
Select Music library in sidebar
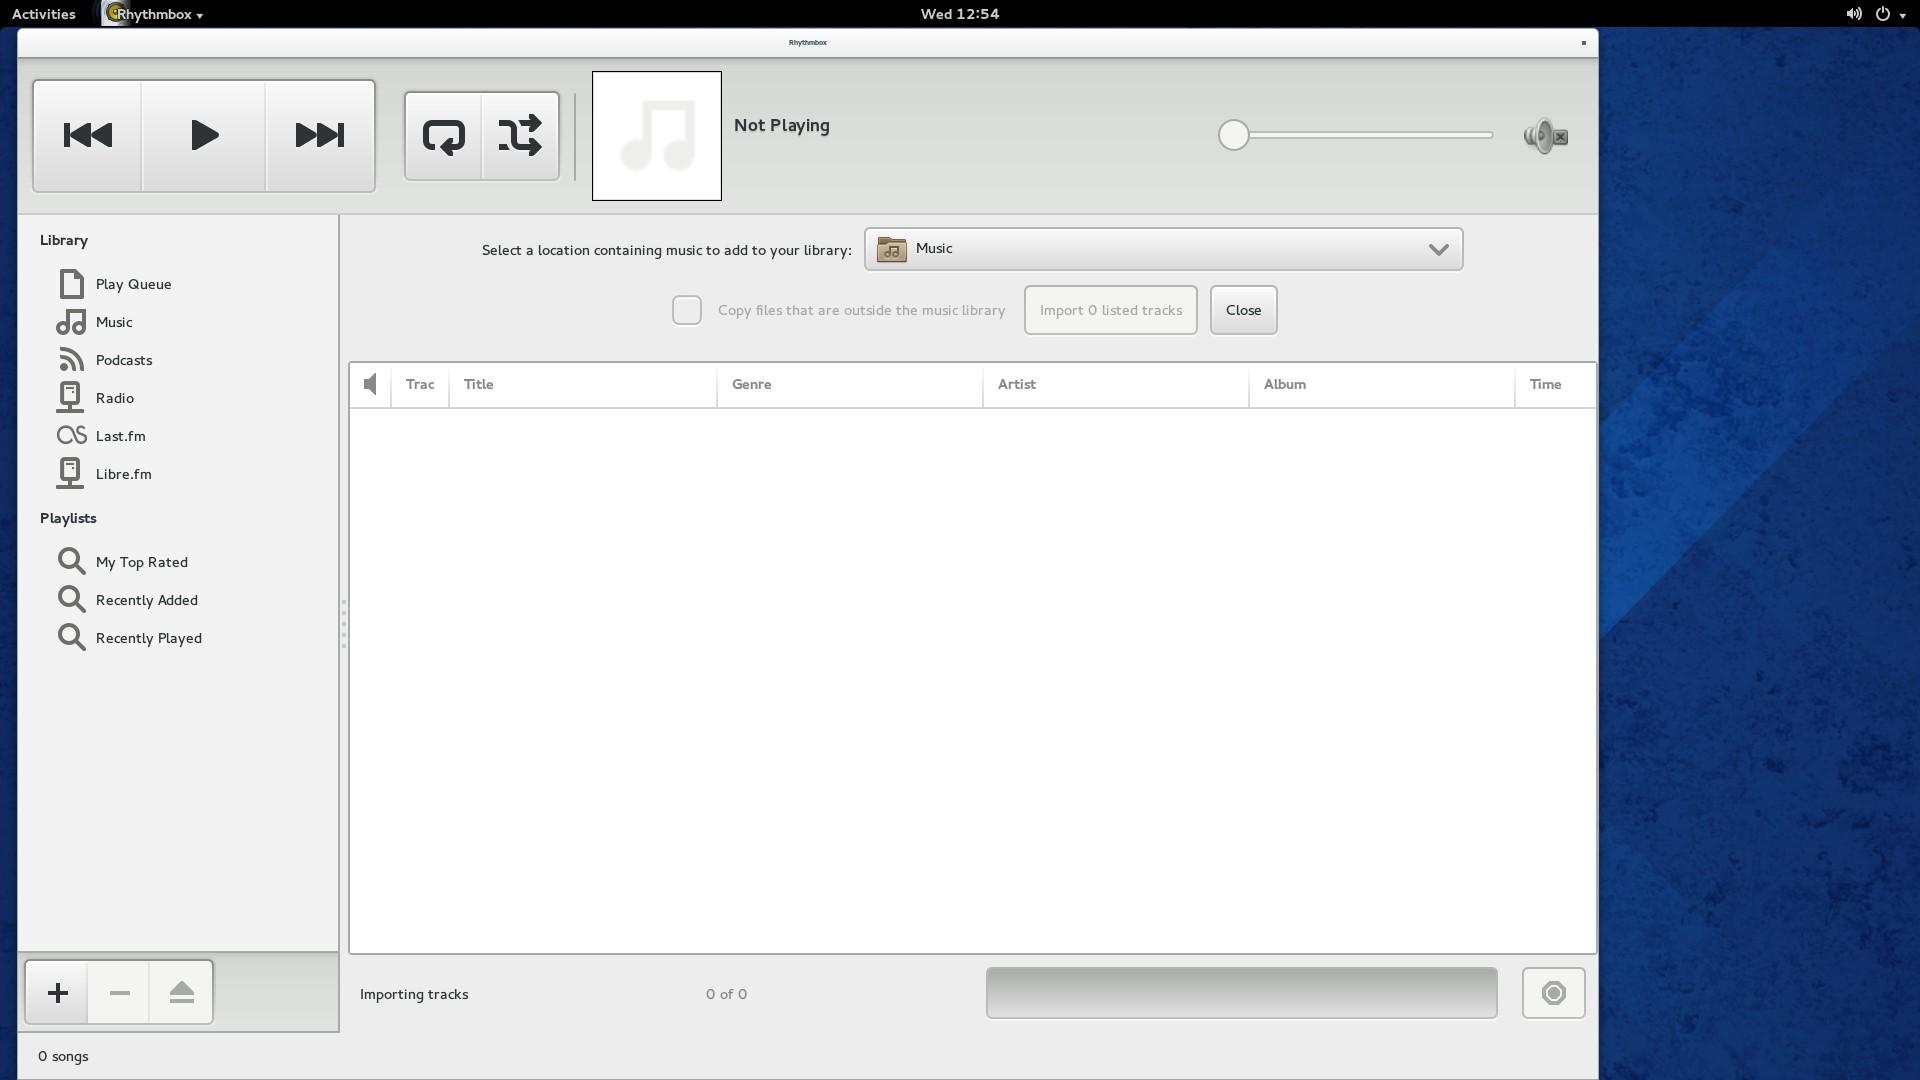pyautogui.click(x=178, y=322)
